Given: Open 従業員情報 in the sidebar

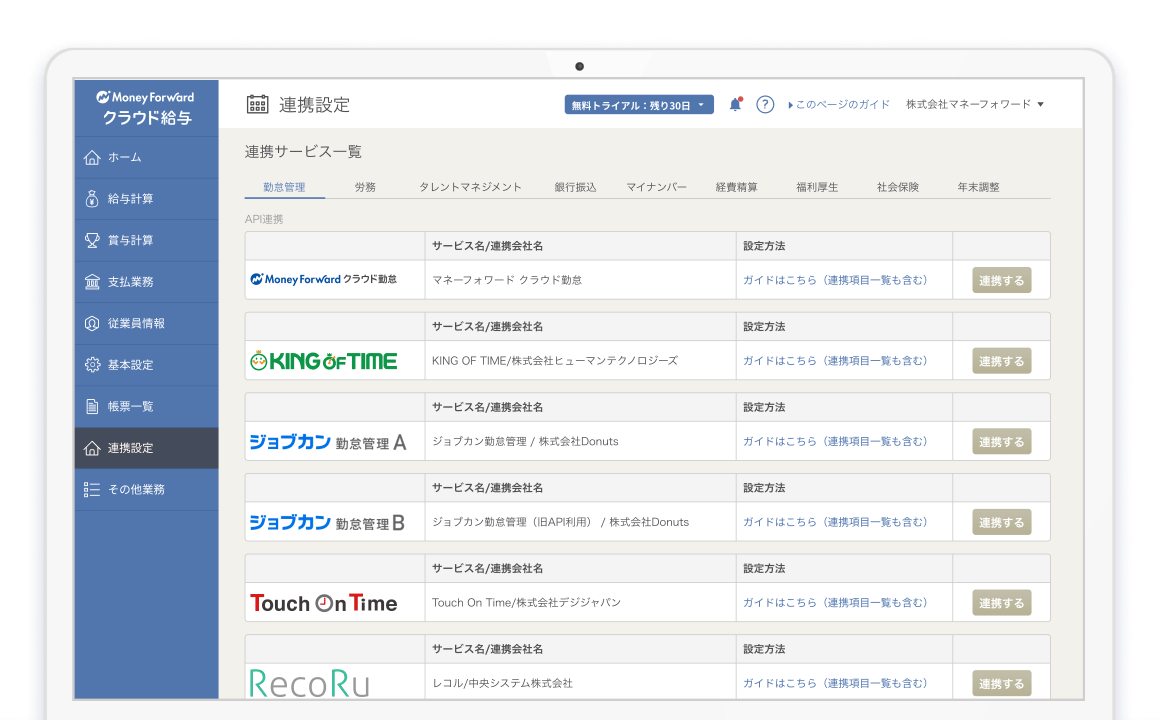Looking at the screenshot, I should coord(146,323).
